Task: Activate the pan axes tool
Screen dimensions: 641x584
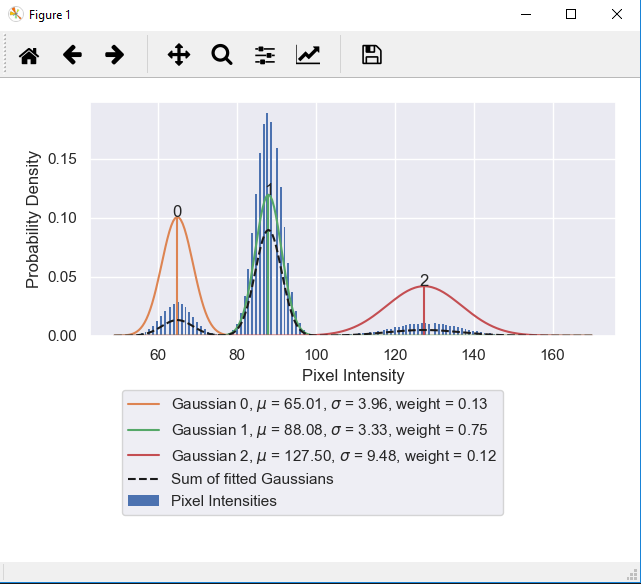Action: 179,55
